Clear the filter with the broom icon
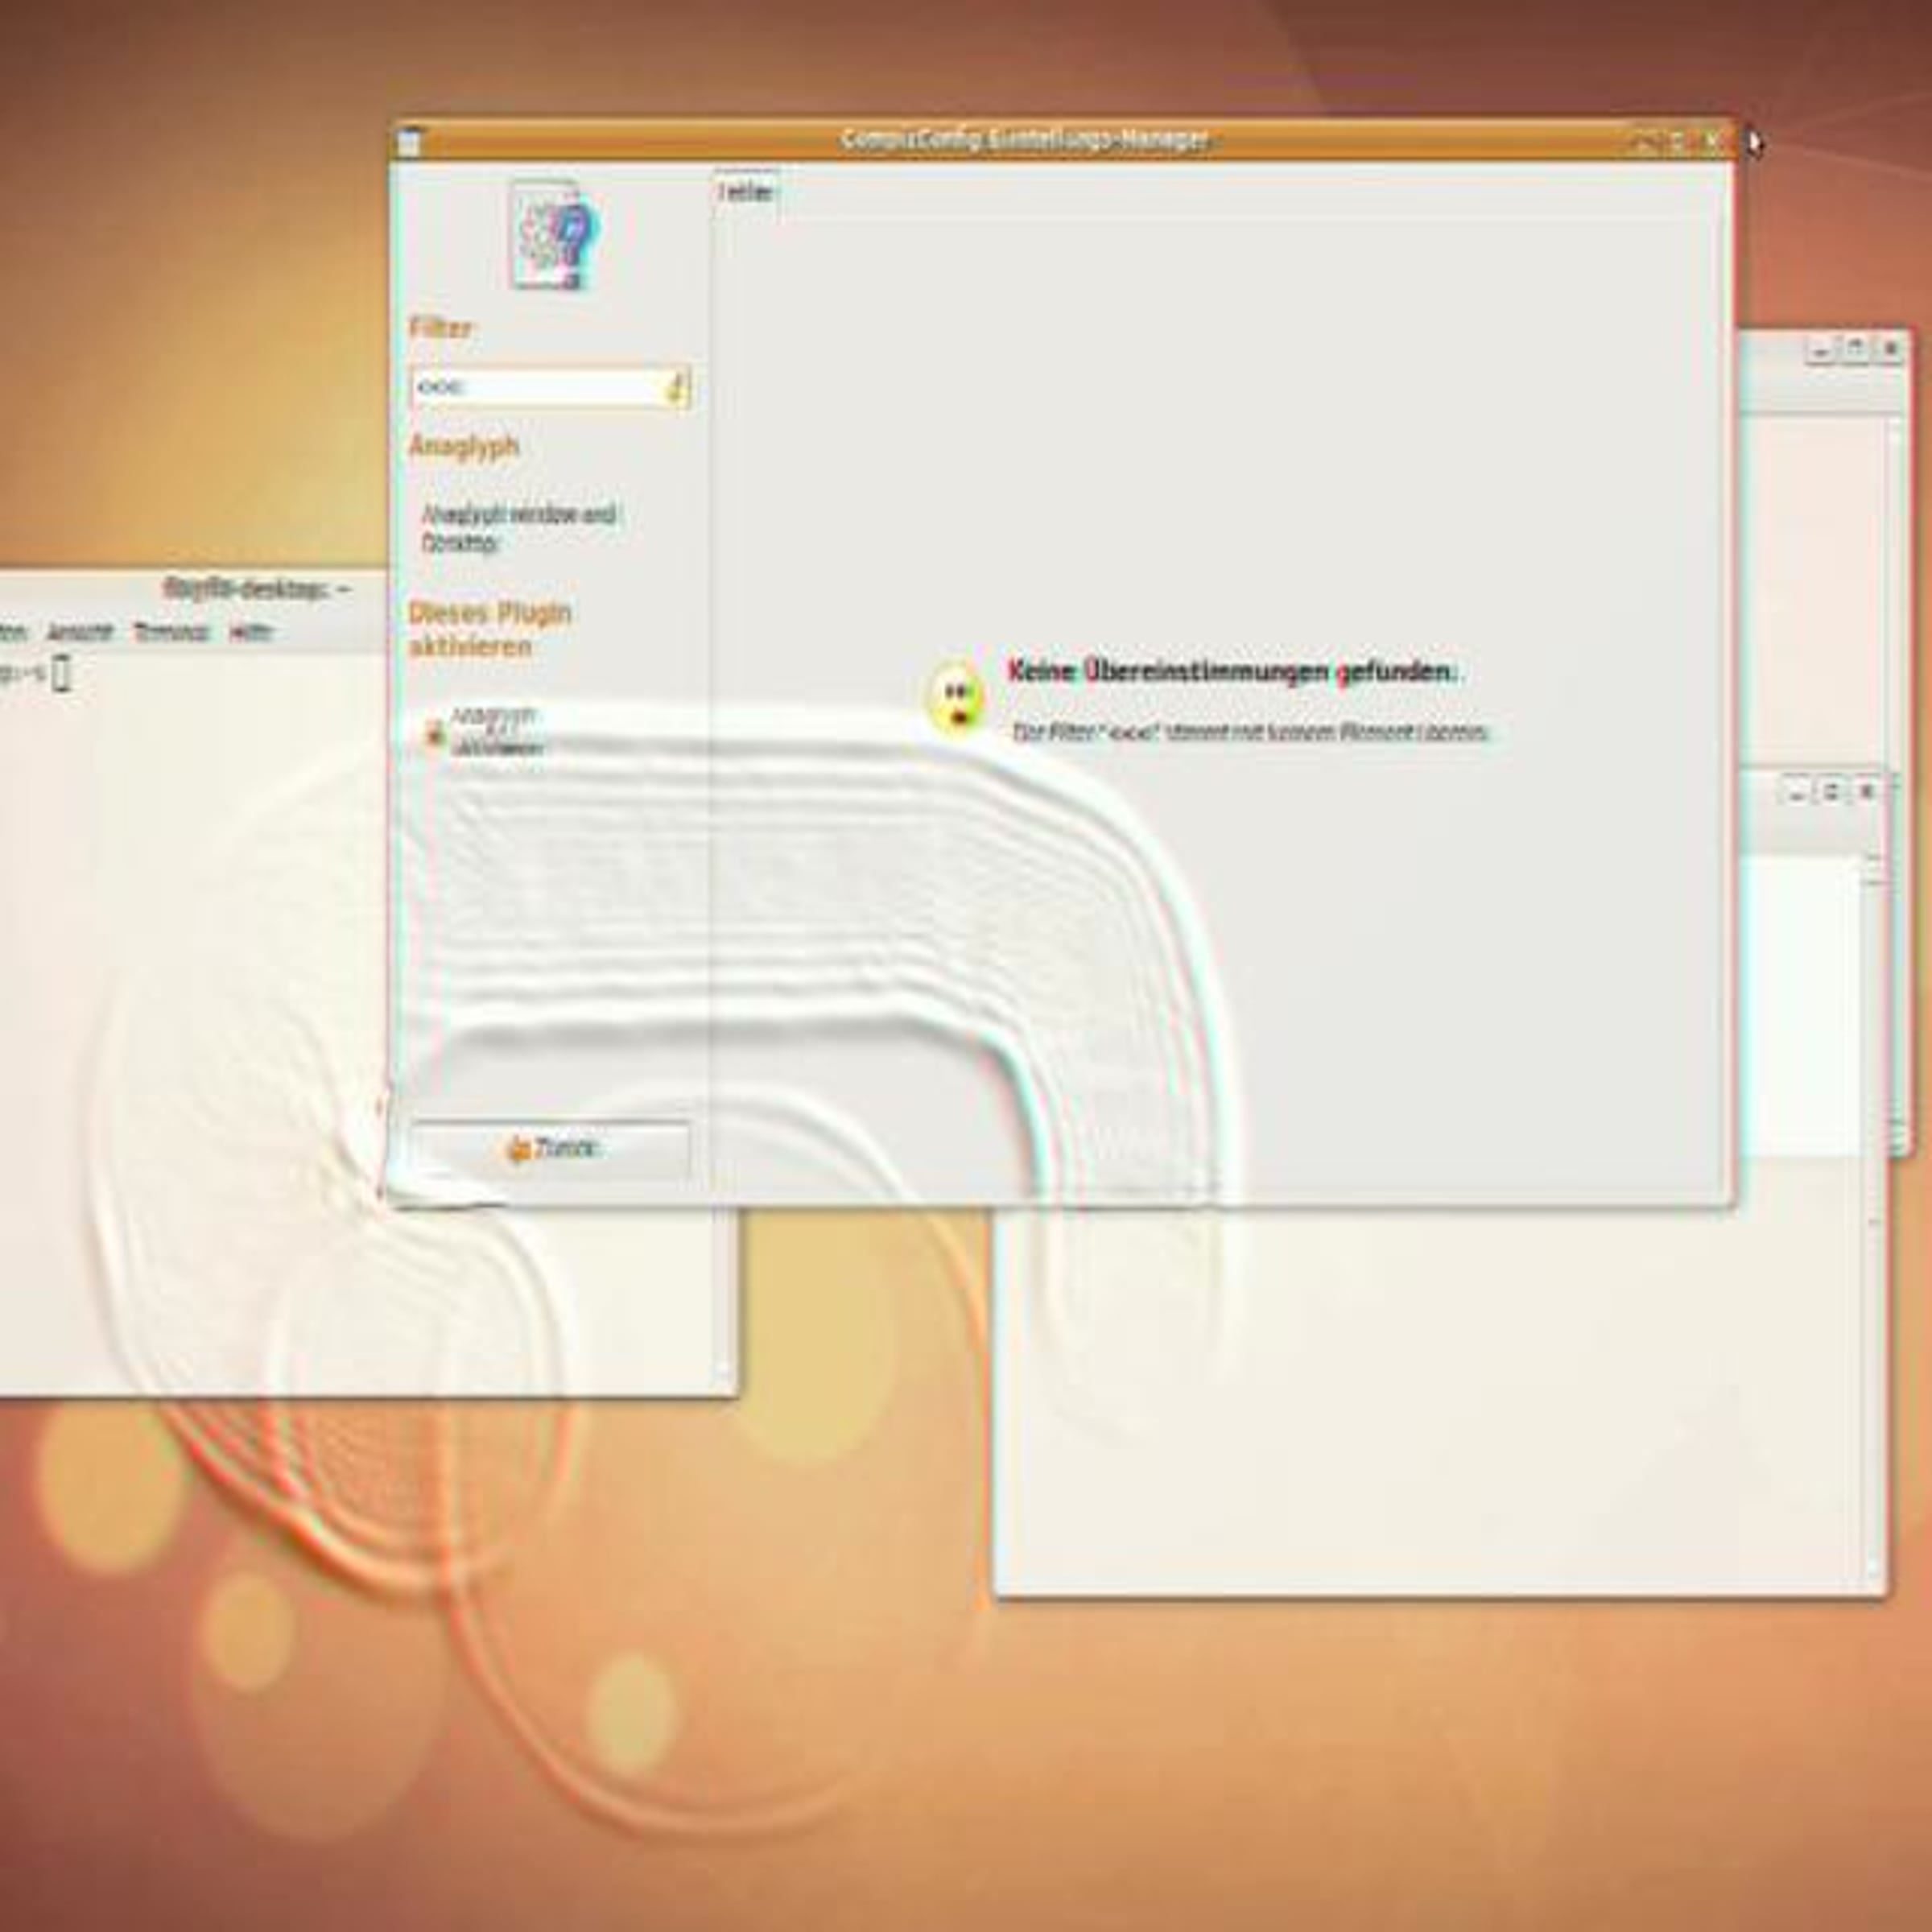Screen dimensions: 1932x1932 tap(676, 388)
